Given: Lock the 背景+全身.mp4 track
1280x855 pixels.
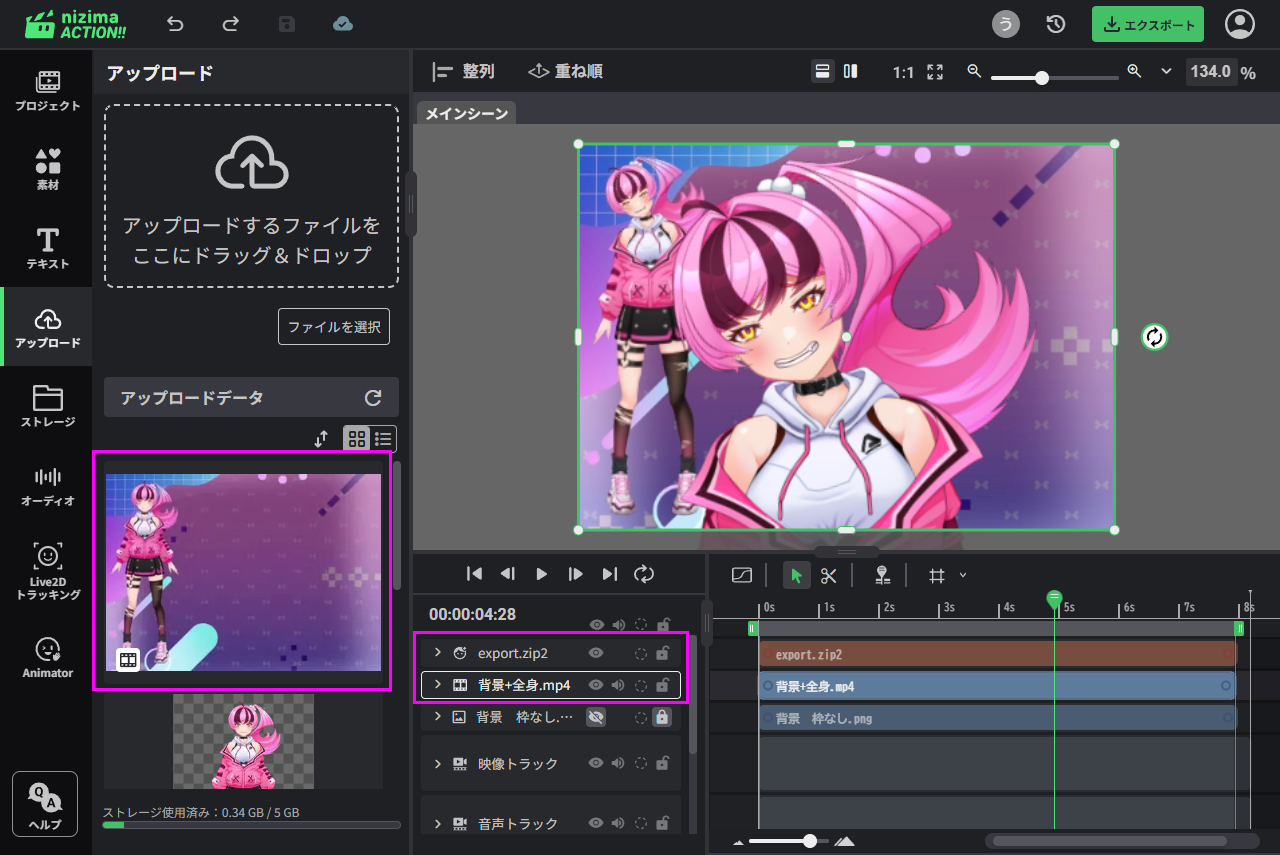Looking at the screenshot, I should pyautogui.click(x=662, y=685).
